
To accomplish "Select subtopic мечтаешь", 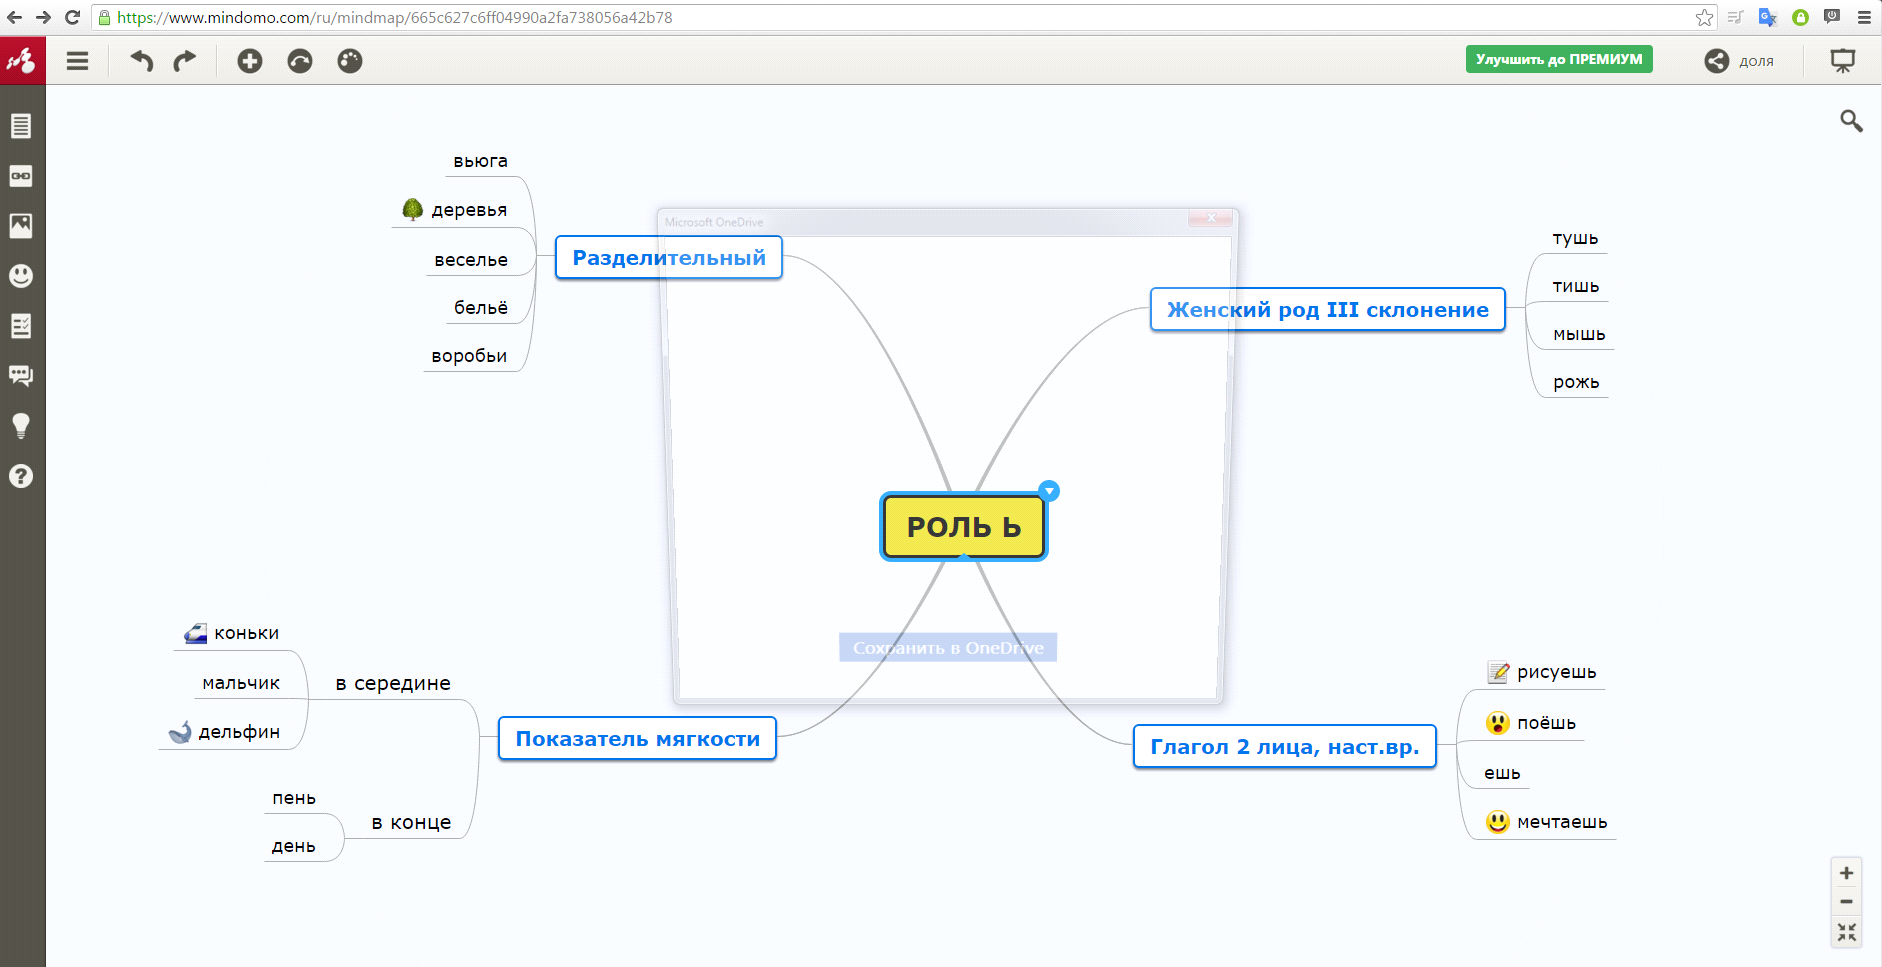I will [1562, 822].
